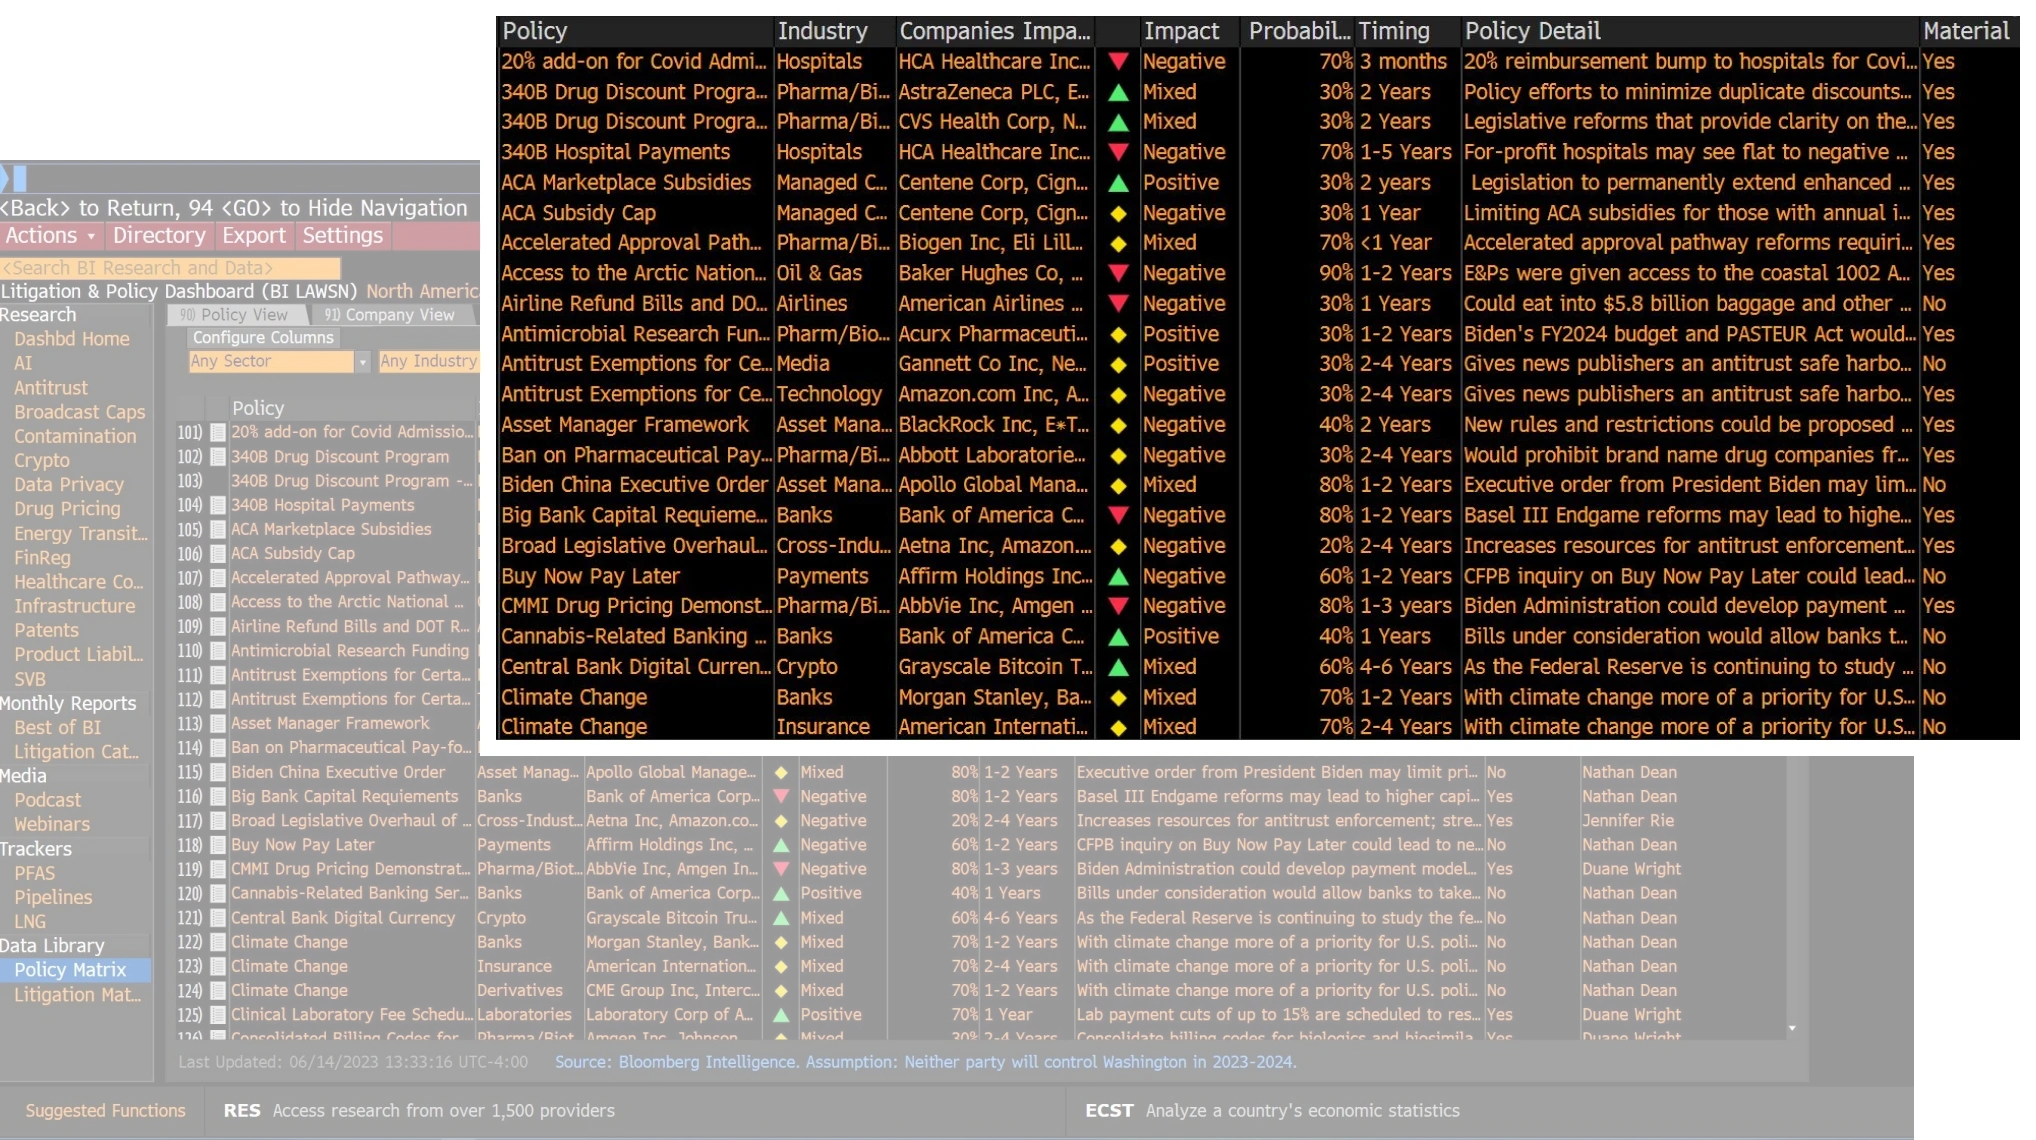Open the Actions dropdown menu
The width and height of the screenshot is (2036, 1140).
(50, 236)
